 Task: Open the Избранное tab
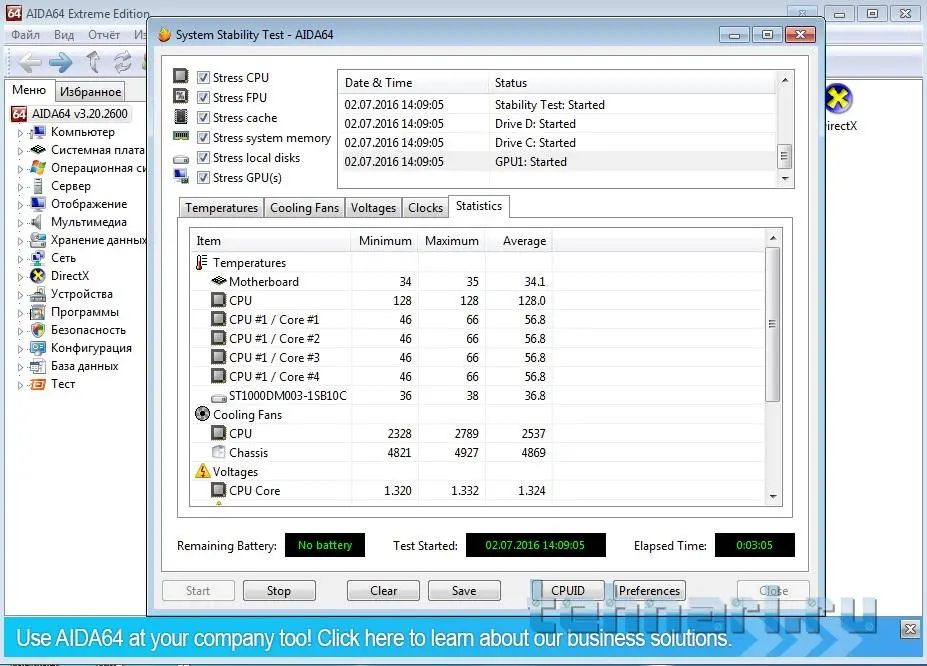(x=90, y=92)
